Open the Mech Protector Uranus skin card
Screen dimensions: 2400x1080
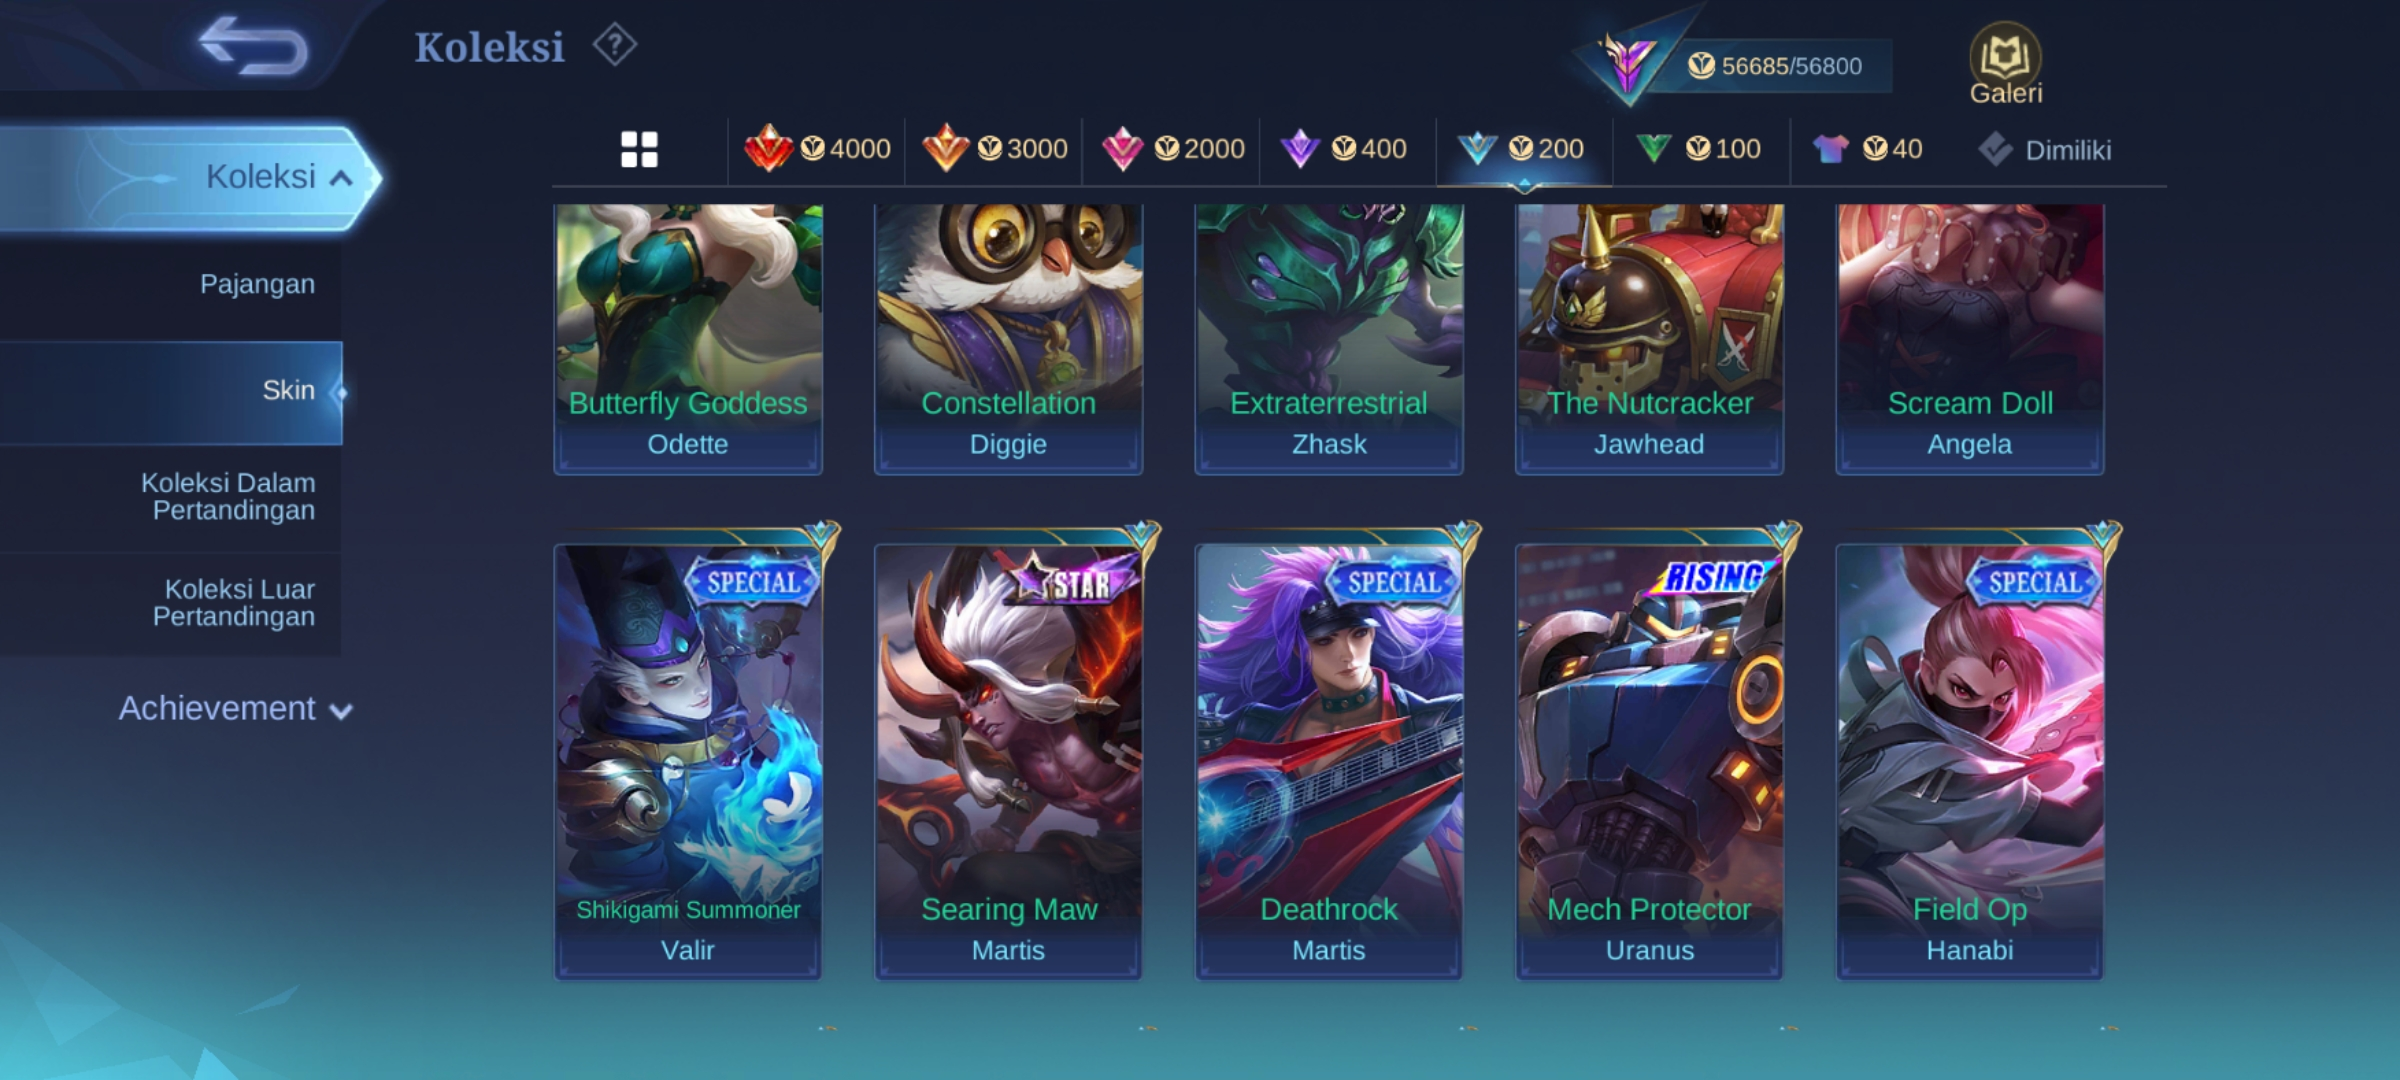pyautogui.click(x=1649, y=760)
